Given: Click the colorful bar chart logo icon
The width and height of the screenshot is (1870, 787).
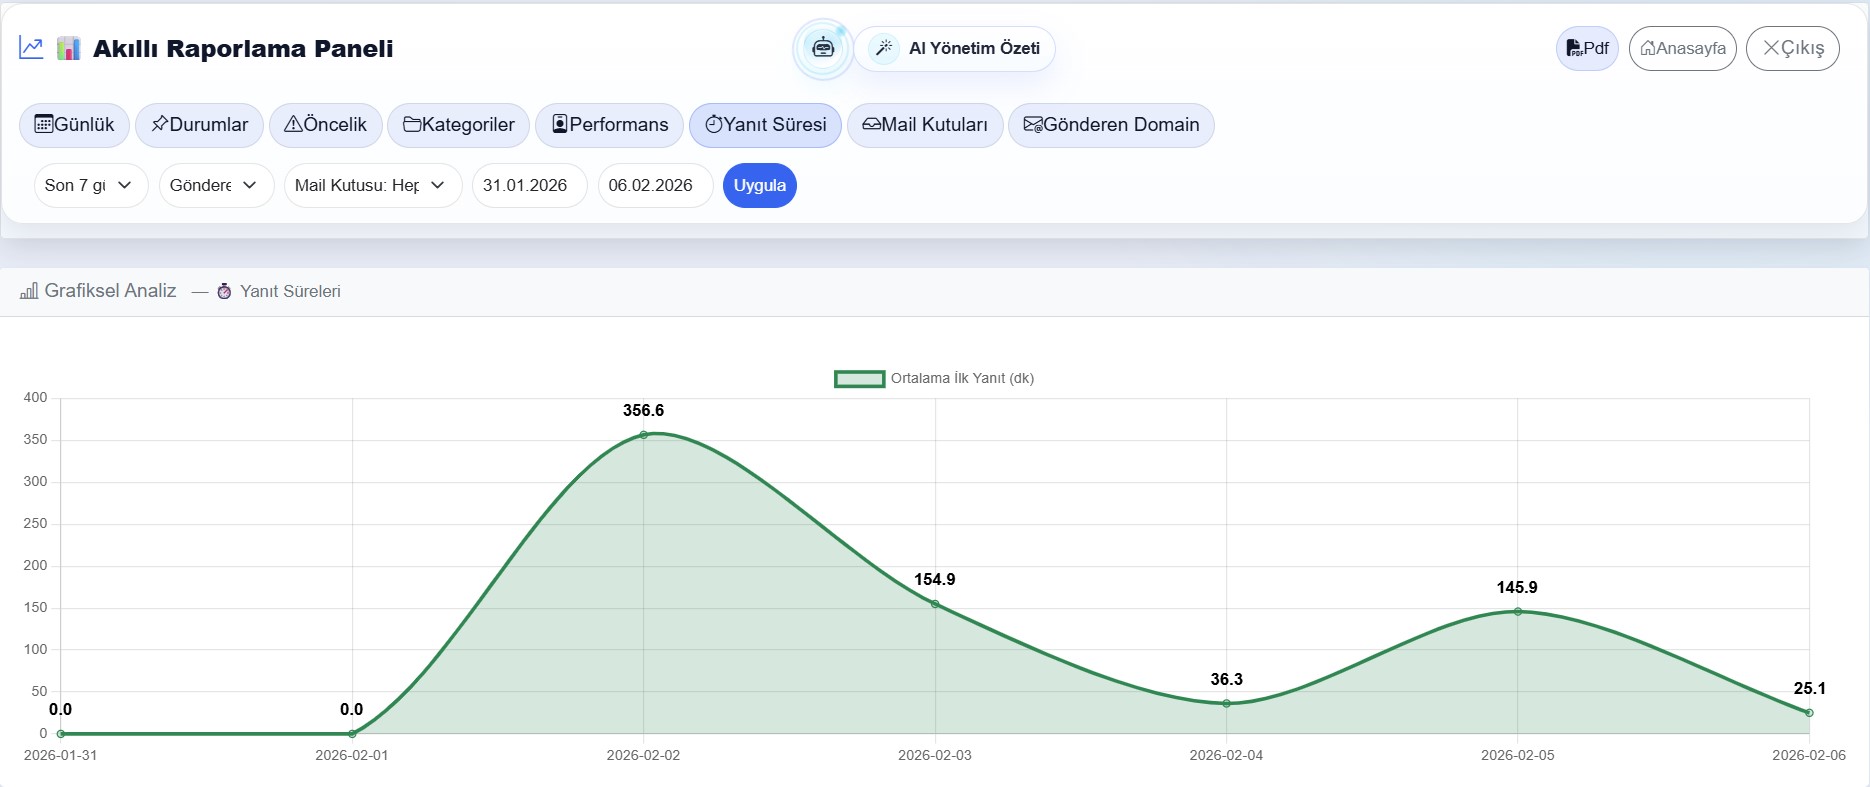Looking at the screenshot, I should click(x=68, y=48).
